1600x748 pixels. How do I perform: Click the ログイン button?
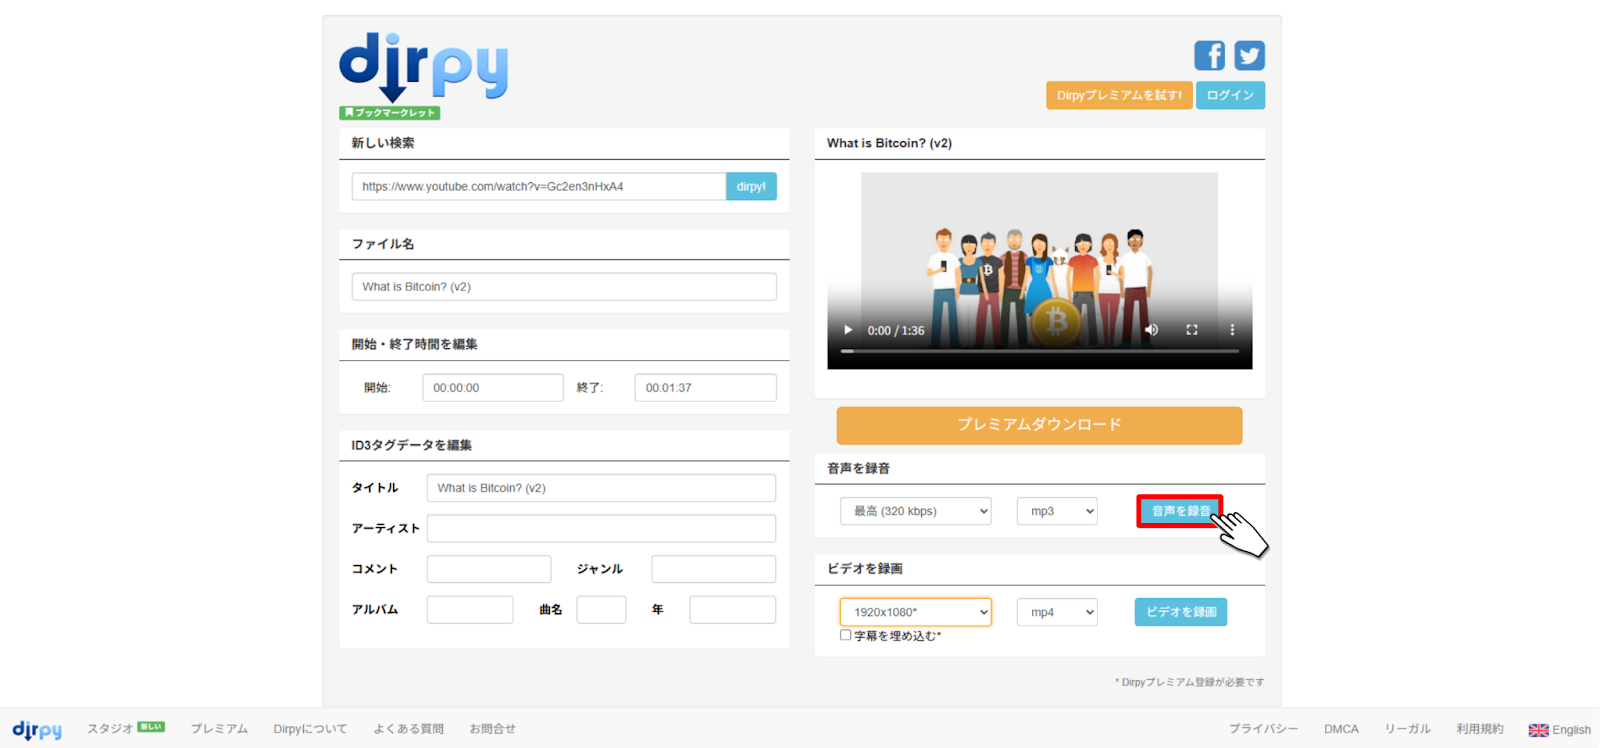(x=1230, y=95)
